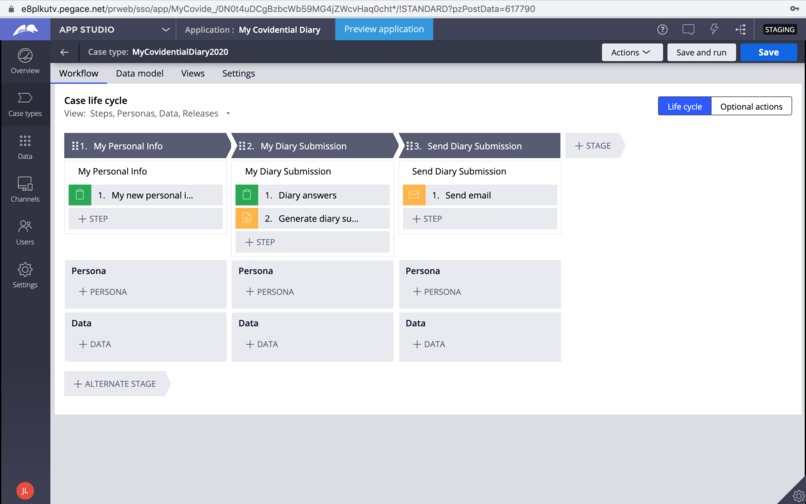This screenshot has height=504, width=806.
Task: Click the JL user avatar
Action: pyautogui.click(x=25, y=490)
